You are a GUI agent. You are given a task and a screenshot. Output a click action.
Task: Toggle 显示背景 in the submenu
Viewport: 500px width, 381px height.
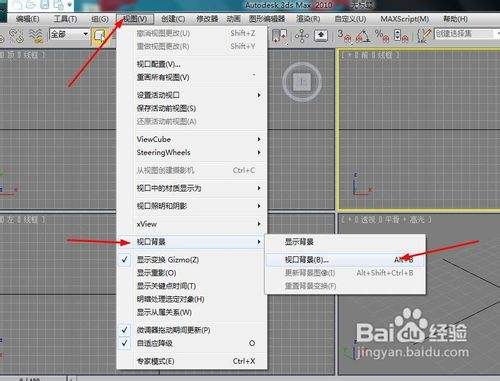tap(345, 242)
